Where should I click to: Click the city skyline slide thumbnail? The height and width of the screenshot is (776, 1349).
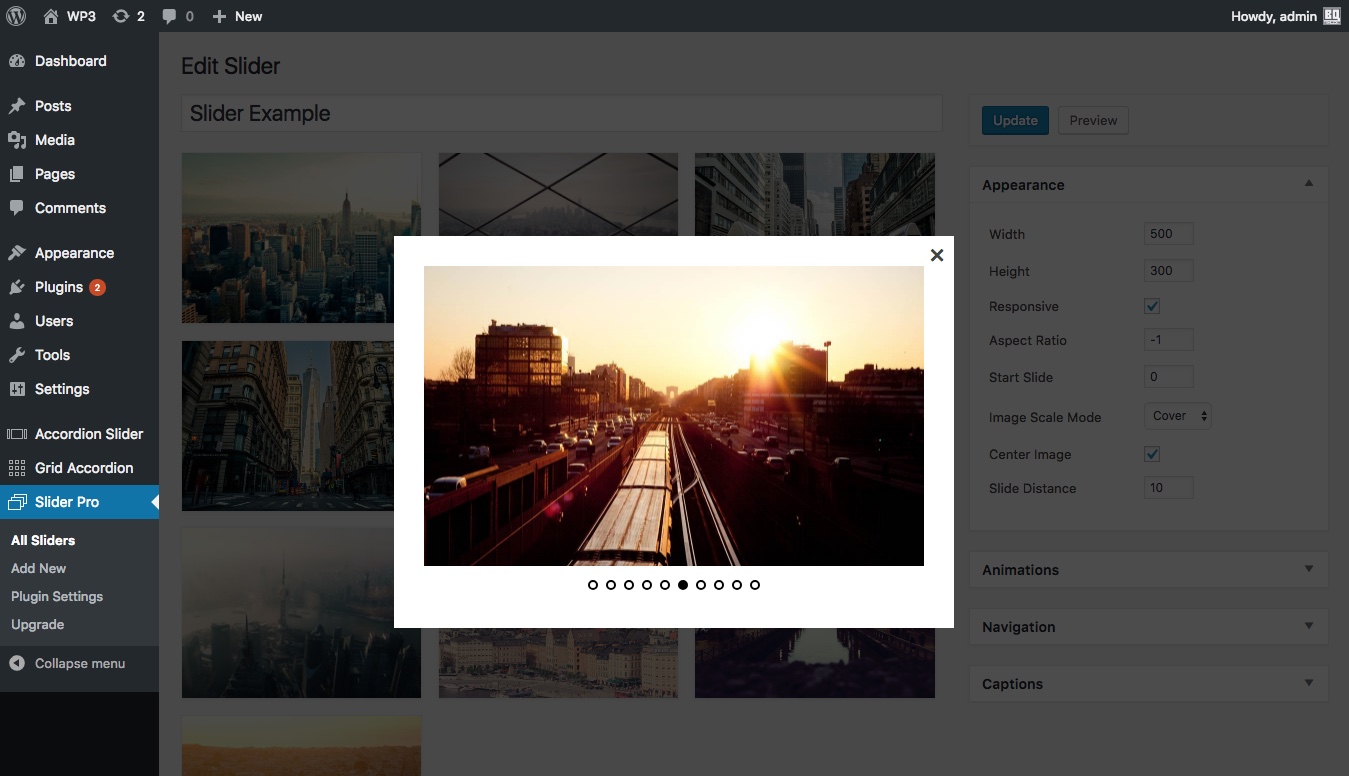click(301, 238)
